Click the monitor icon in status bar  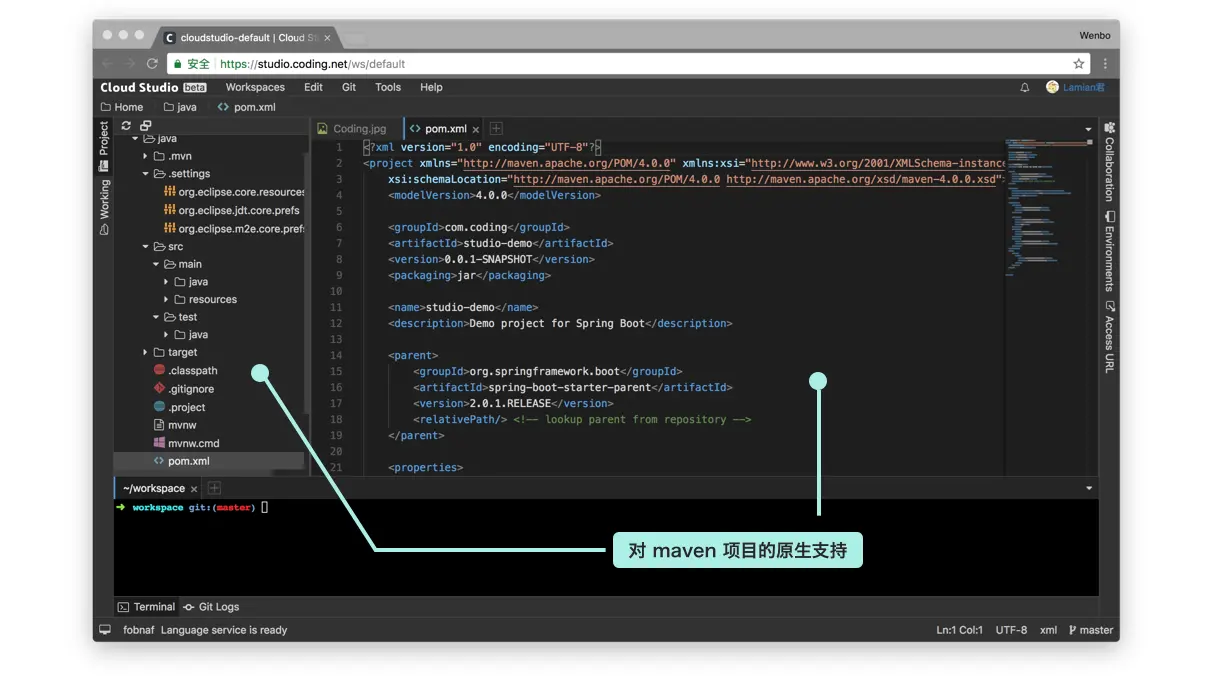tap(105, 630)
